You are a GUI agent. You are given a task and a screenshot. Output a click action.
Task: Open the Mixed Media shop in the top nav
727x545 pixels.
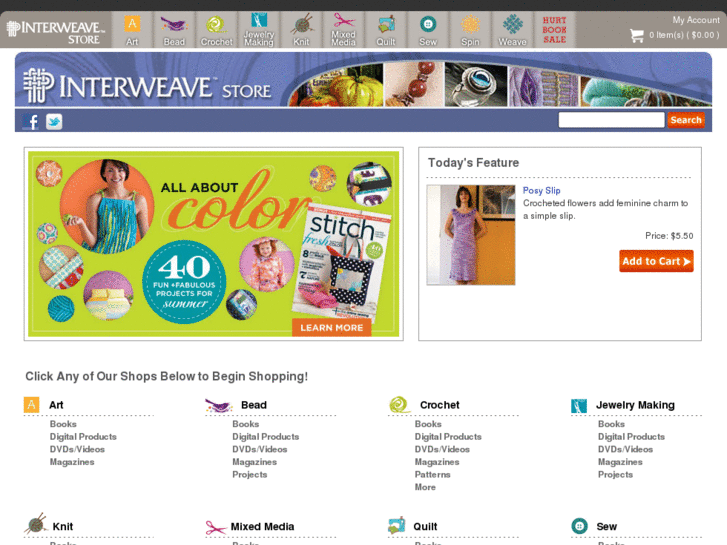343,30
